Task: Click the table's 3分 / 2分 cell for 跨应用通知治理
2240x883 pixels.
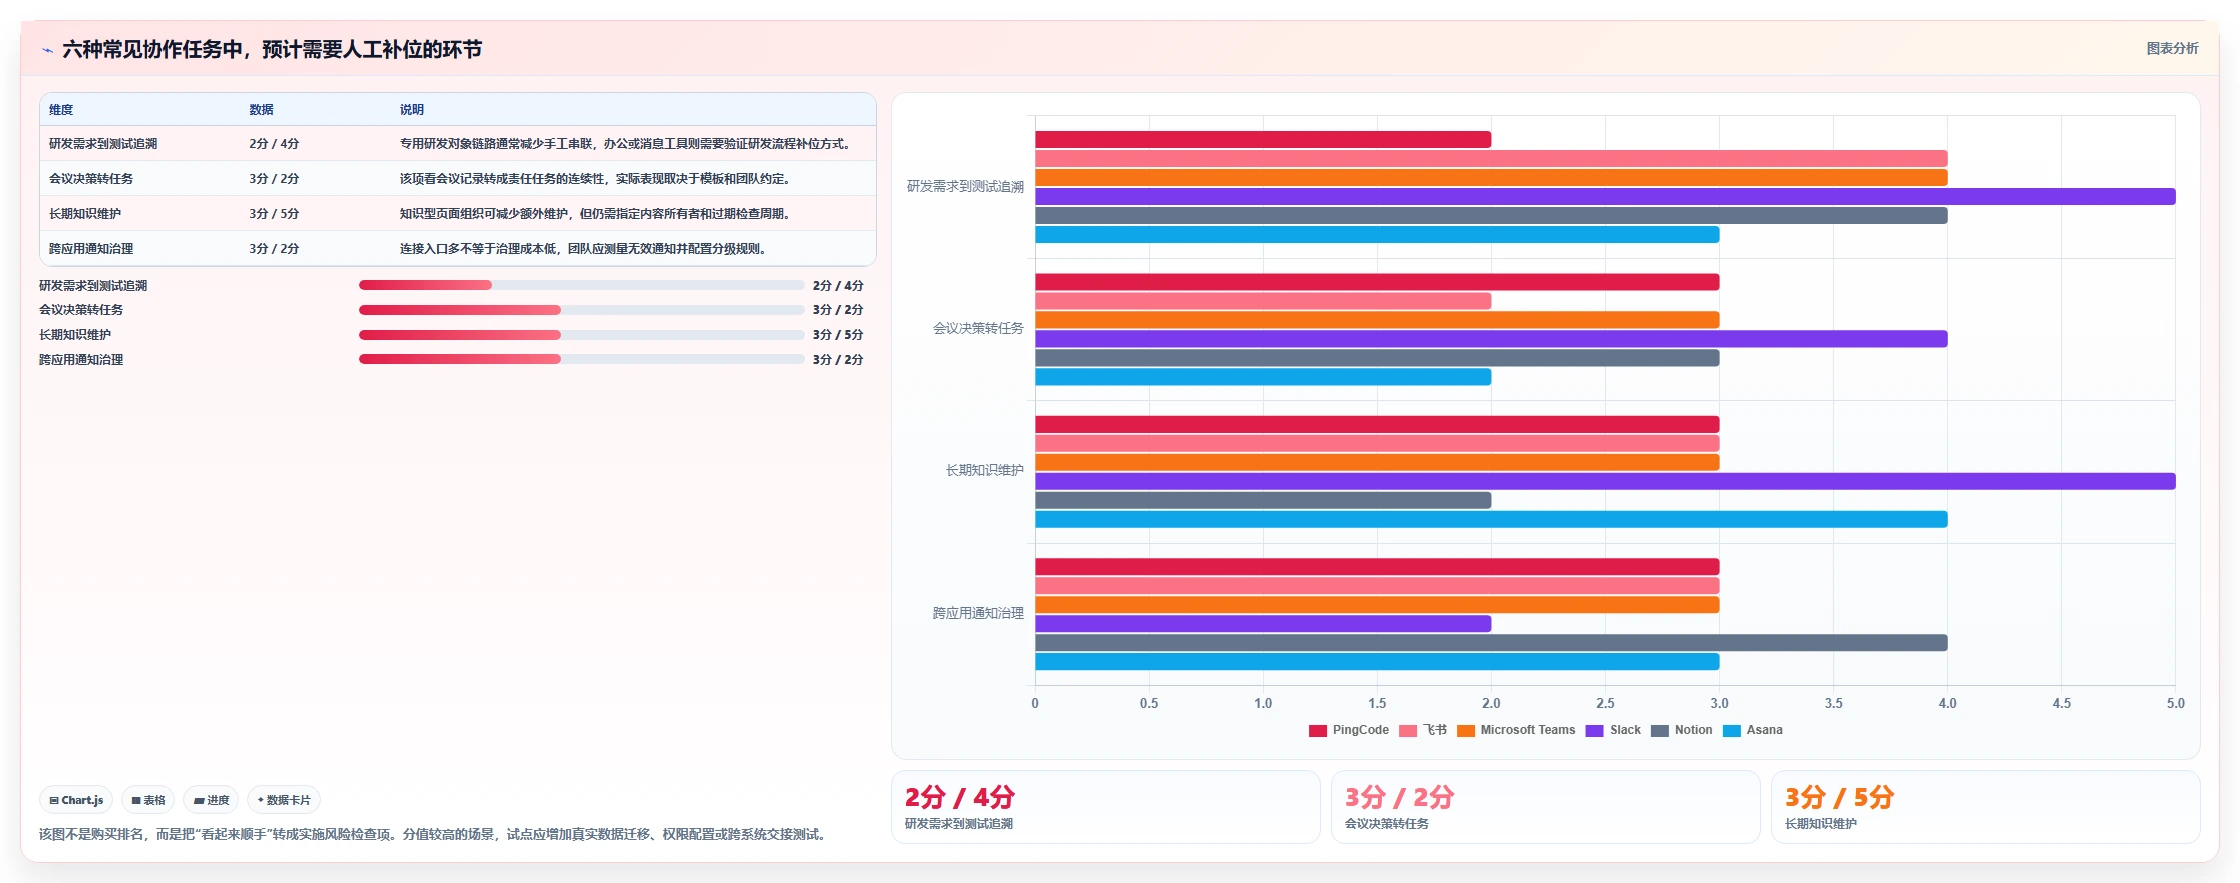Action: point(274,249)
